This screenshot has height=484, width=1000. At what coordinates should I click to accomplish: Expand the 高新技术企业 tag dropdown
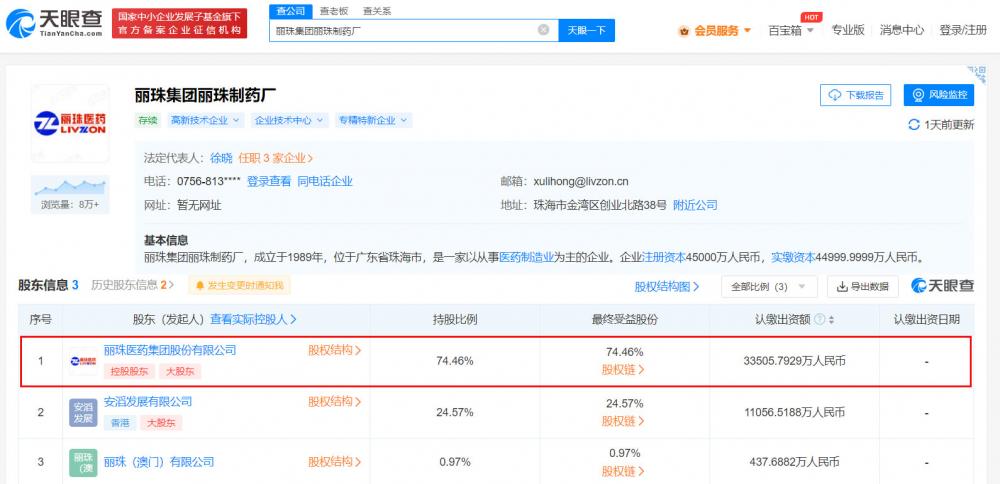coord(205,120)
